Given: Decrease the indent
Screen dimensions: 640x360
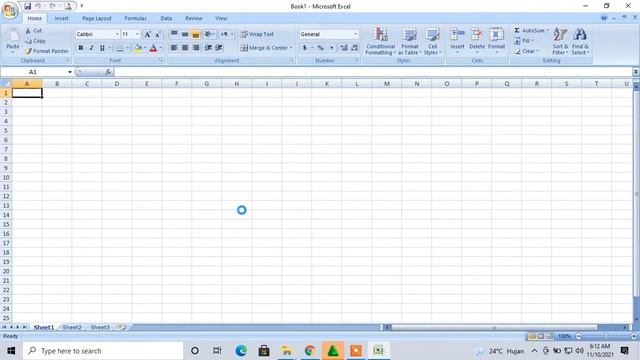Looking at the screenshot, I should [208, 48].
